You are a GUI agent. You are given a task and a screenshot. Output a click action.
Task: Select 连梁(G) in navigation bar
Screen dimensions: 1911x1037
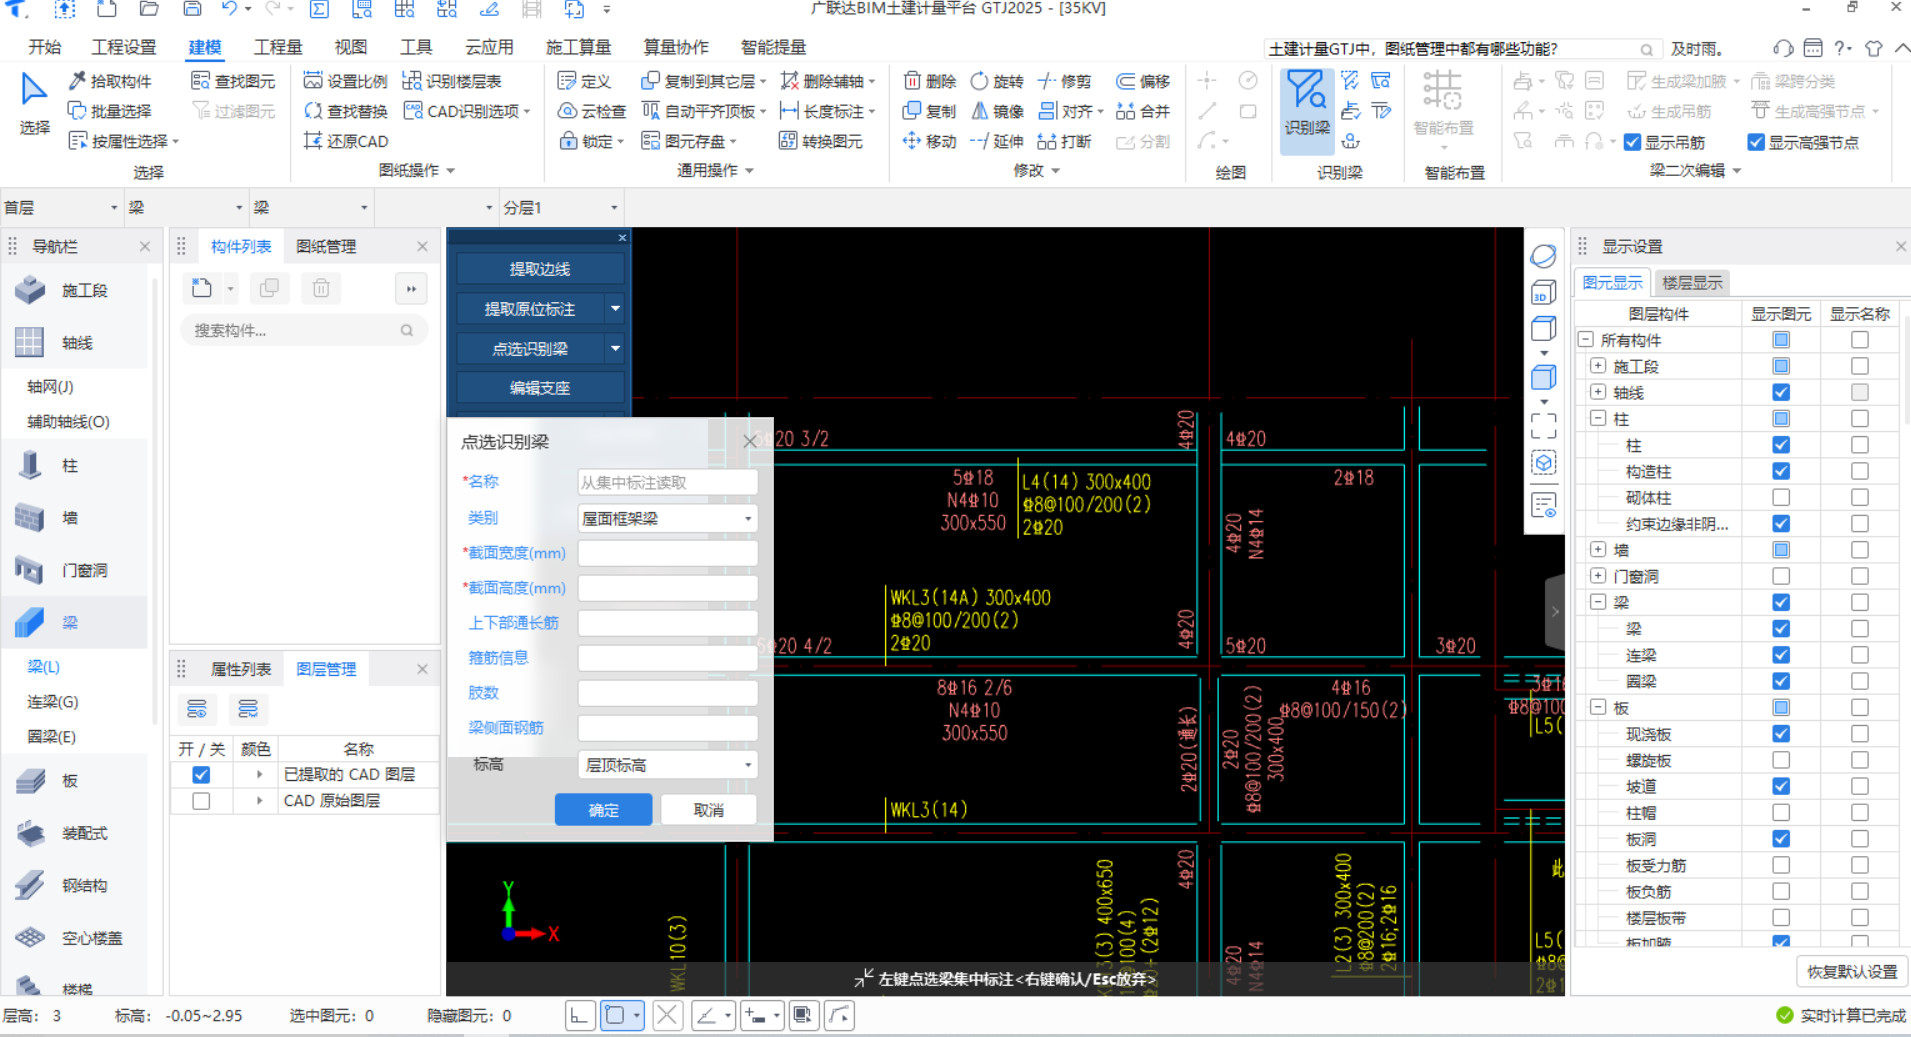click(x=53, y=702)
